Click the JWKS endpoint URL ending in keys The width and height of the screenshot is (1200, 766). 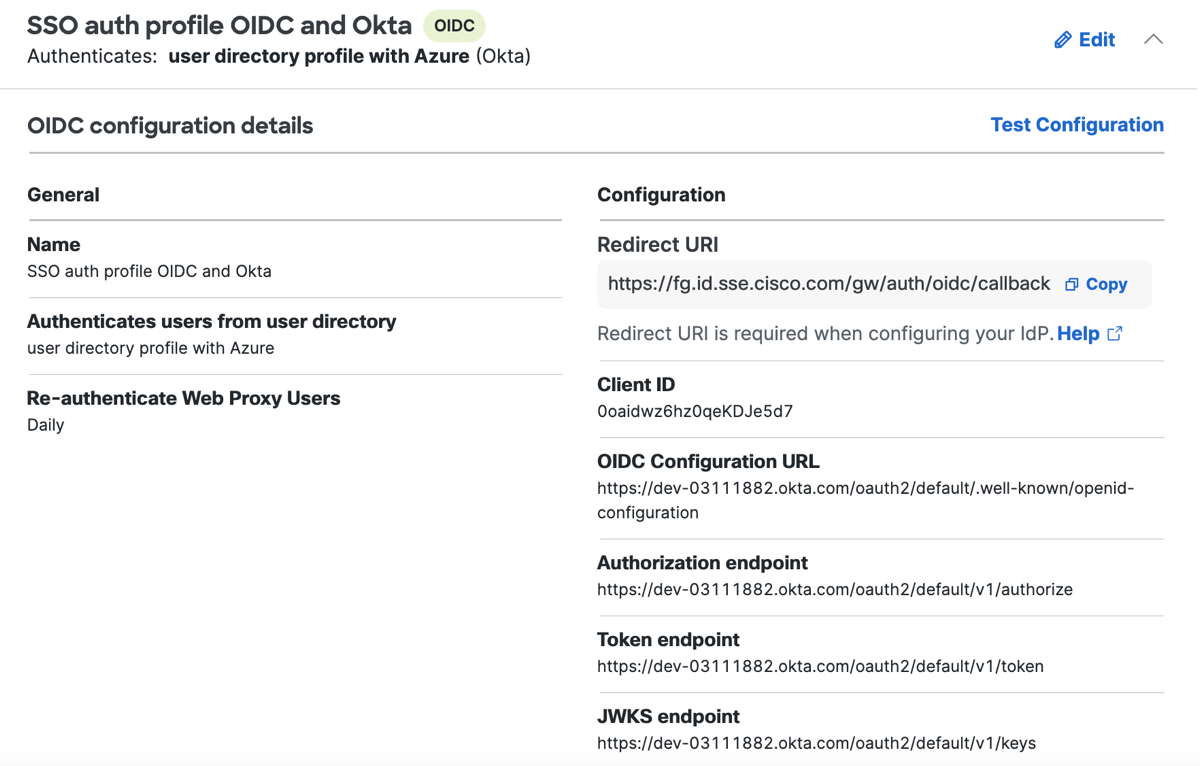tap(816, 743)
